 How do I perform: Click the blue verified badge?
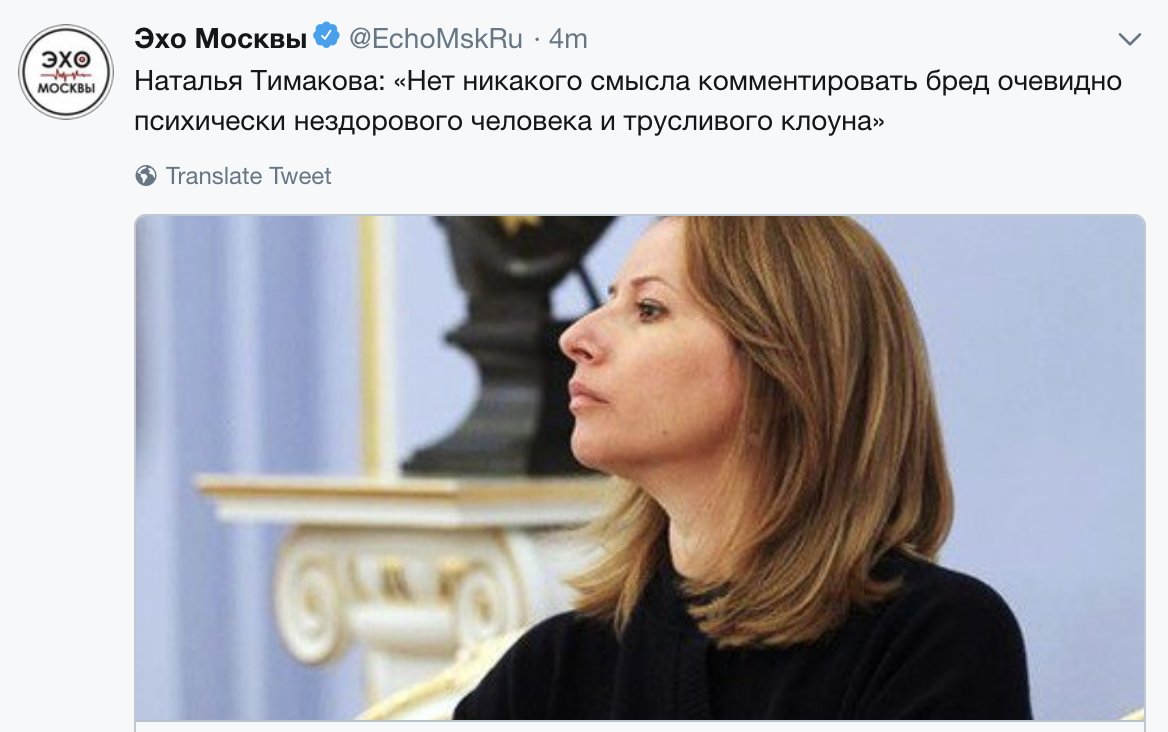(x=326, y=36)
